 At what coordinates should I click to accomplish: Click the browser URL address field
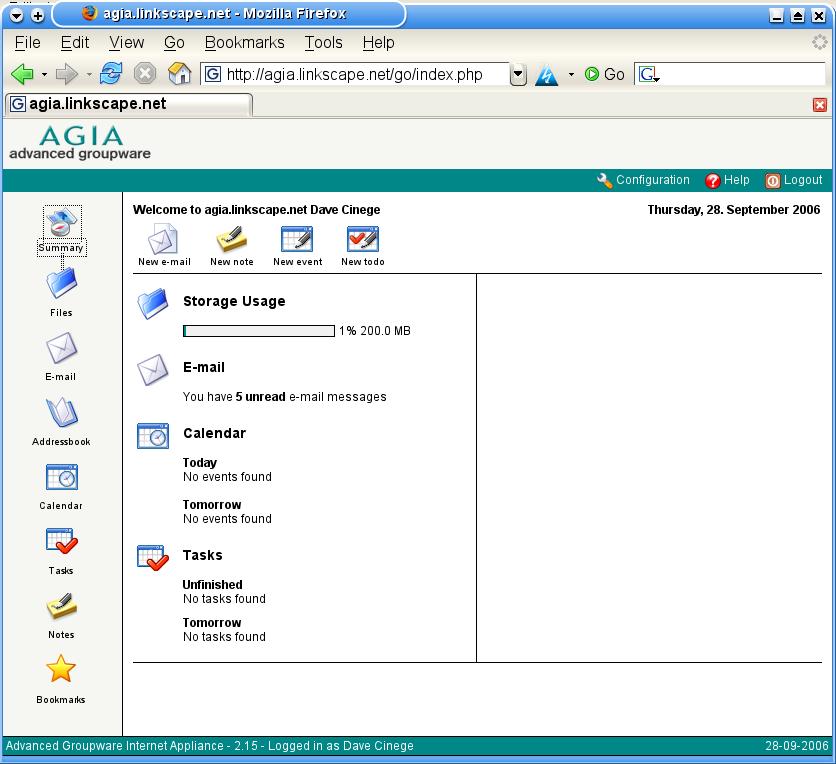pos(365,75)
